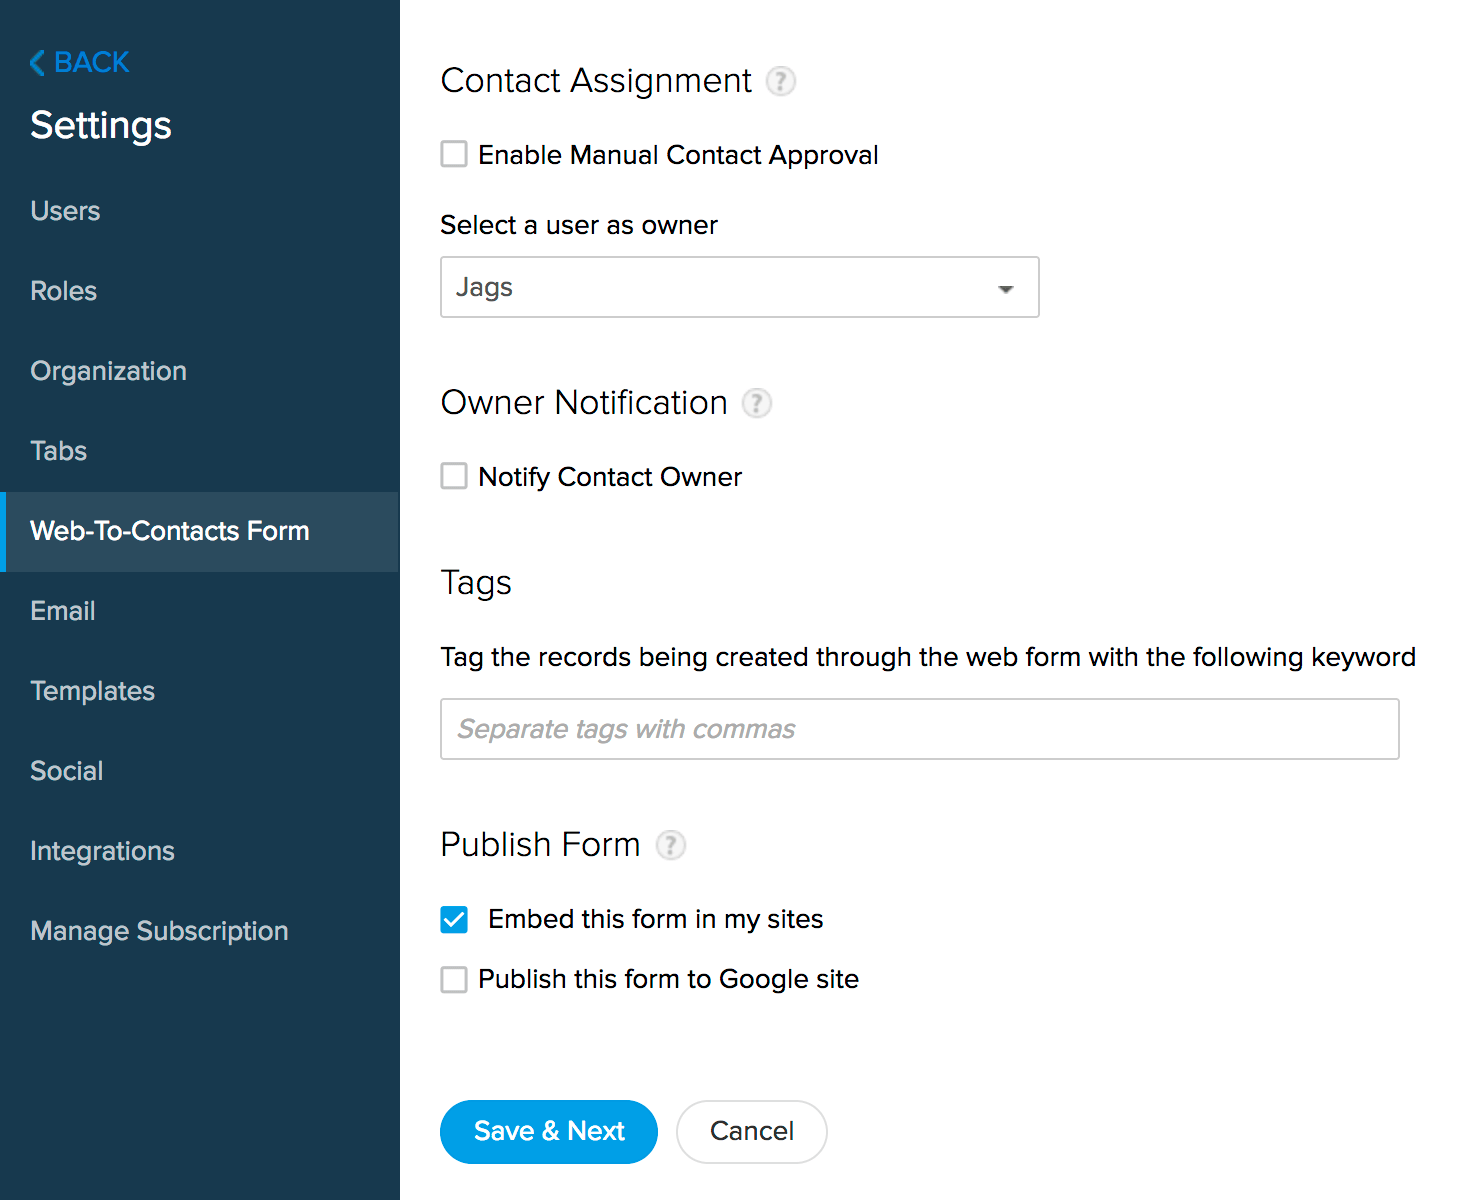The image size is (1466, 1200).
Task: Open Manage Subscription page
Action: click(159, 931)
